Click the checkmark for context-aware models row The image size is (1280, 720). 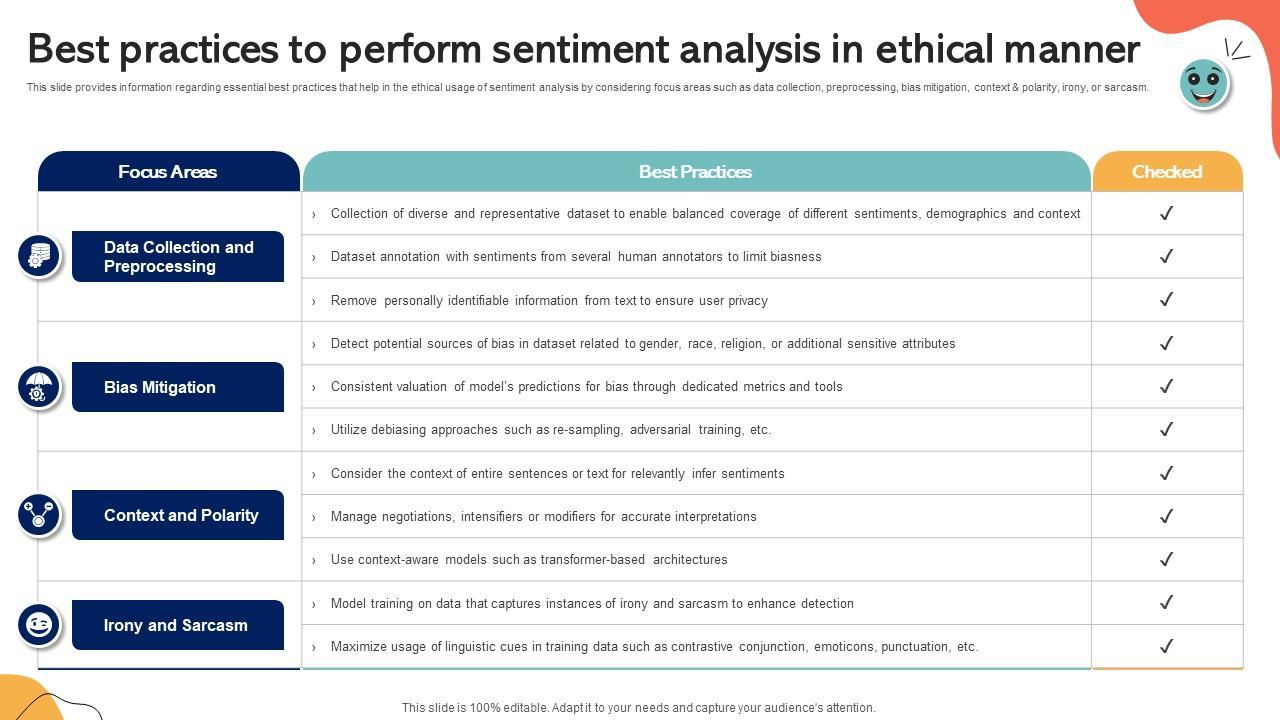1166,559
